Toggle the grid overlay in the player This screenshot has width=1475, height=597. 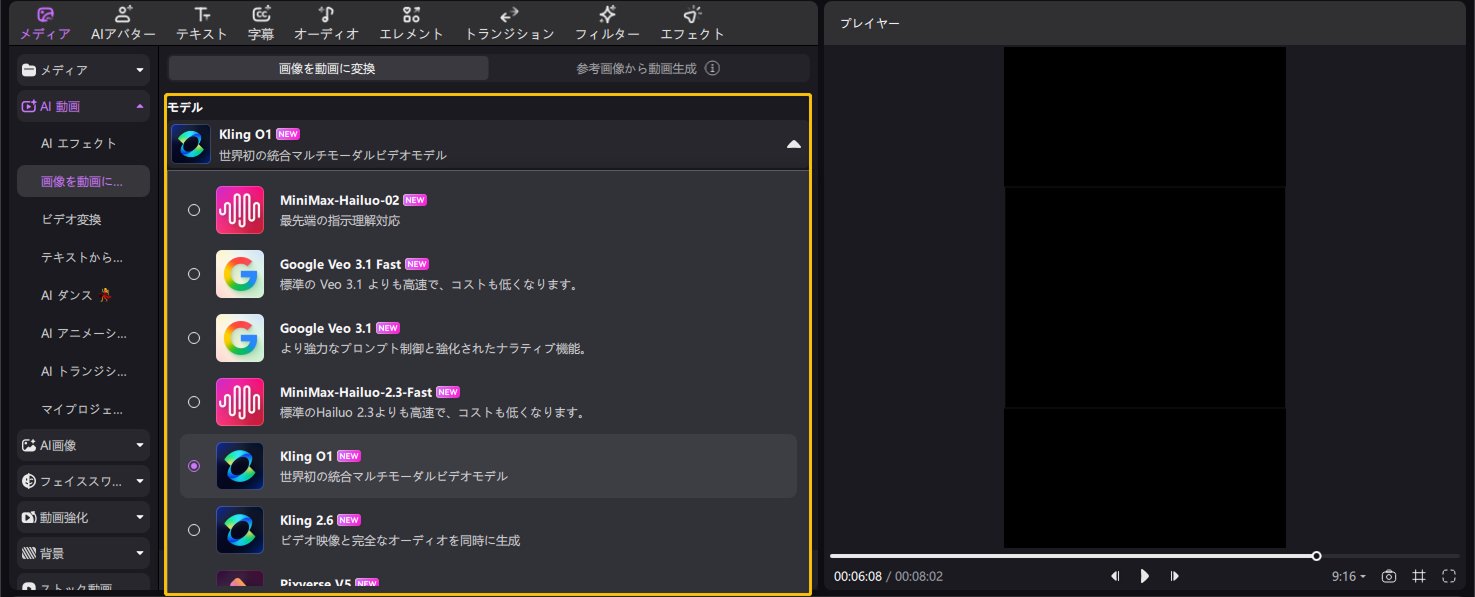(1418, 576)
